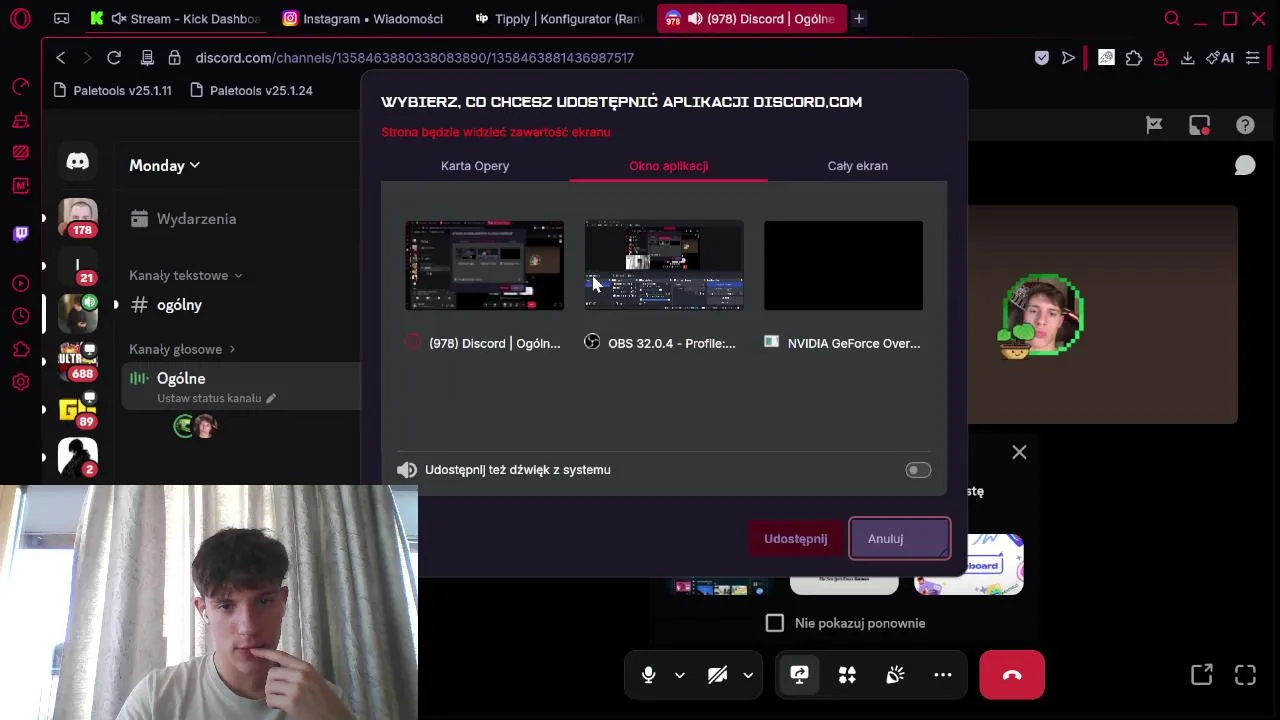The height and width of the screenshot is (720, 1280).
Task: Edit channel status pencil icon
Action: tap(271, 398)
